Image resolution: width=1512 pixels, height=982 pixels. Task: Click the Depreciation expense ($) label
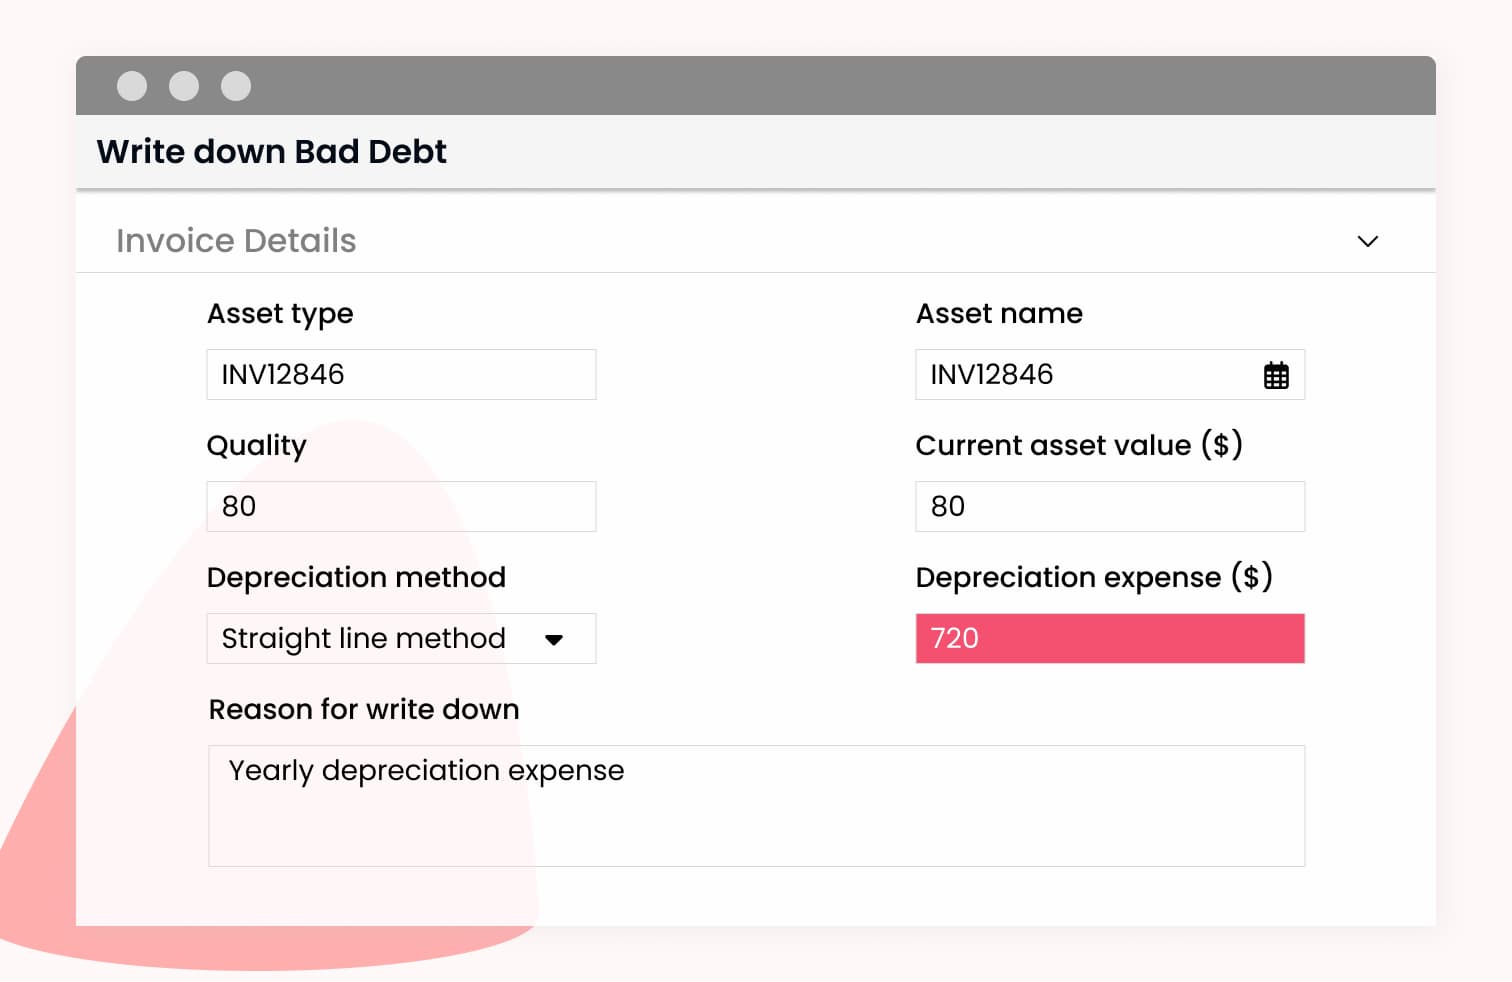point(1094,577)
